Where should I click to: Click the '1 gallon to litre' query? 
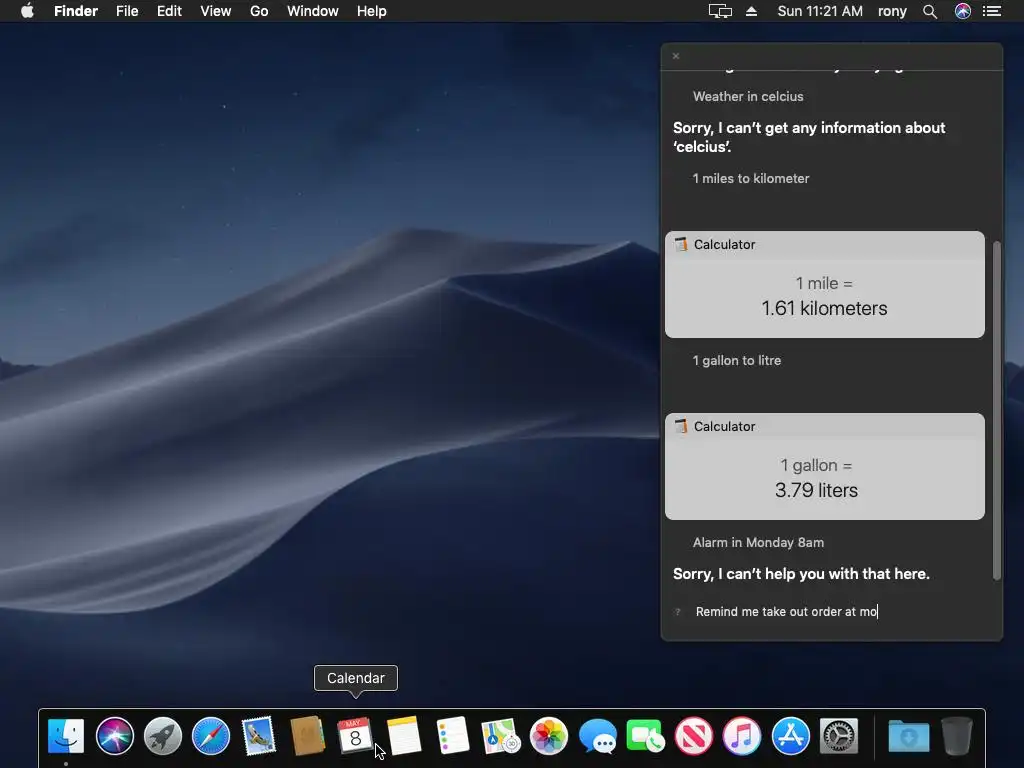click(737, 360)
